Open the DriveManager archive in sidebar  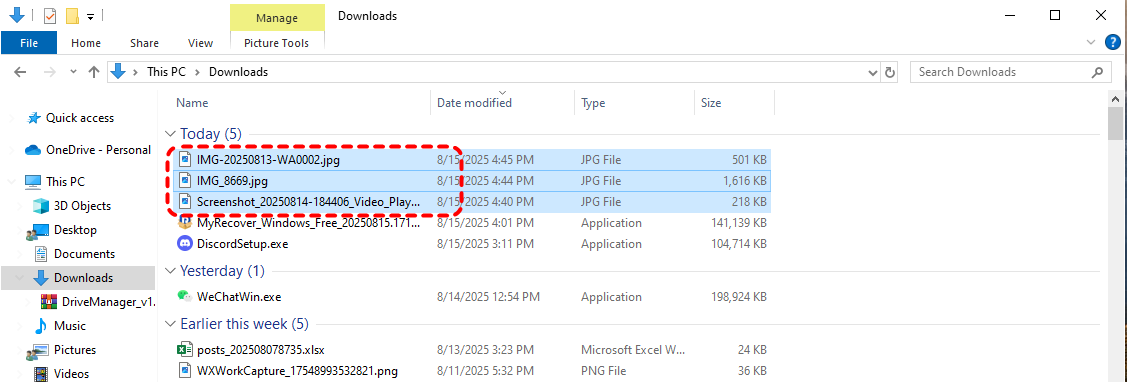(108, 302)
